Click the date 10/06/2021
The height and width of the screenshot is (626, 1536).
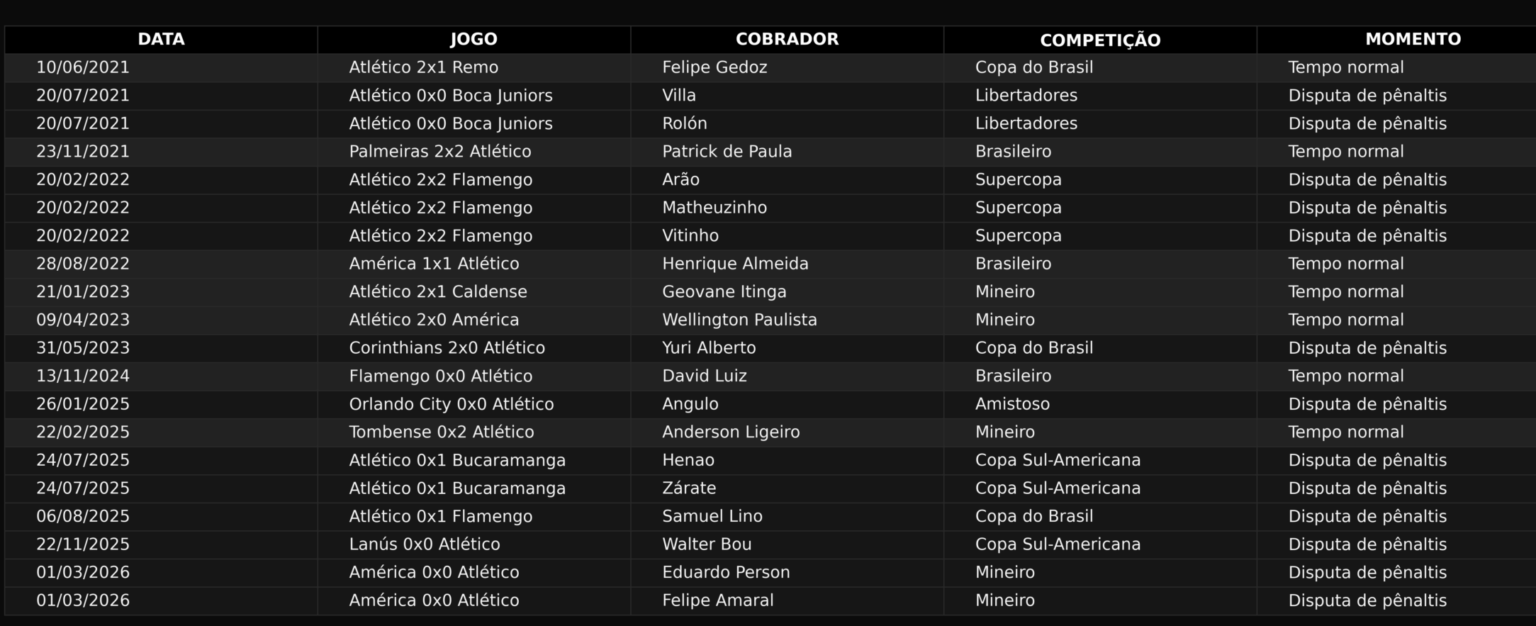[83, 67]
